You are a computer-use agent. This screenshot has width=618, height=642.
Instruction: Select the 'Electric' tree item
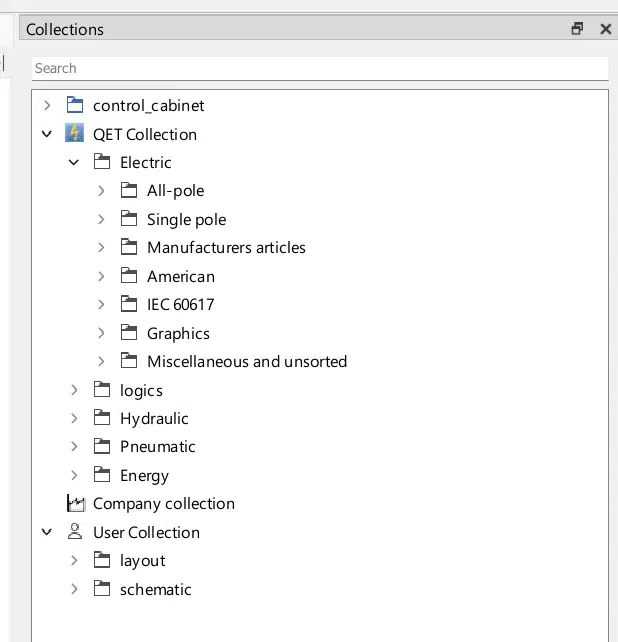click(145, 163)
